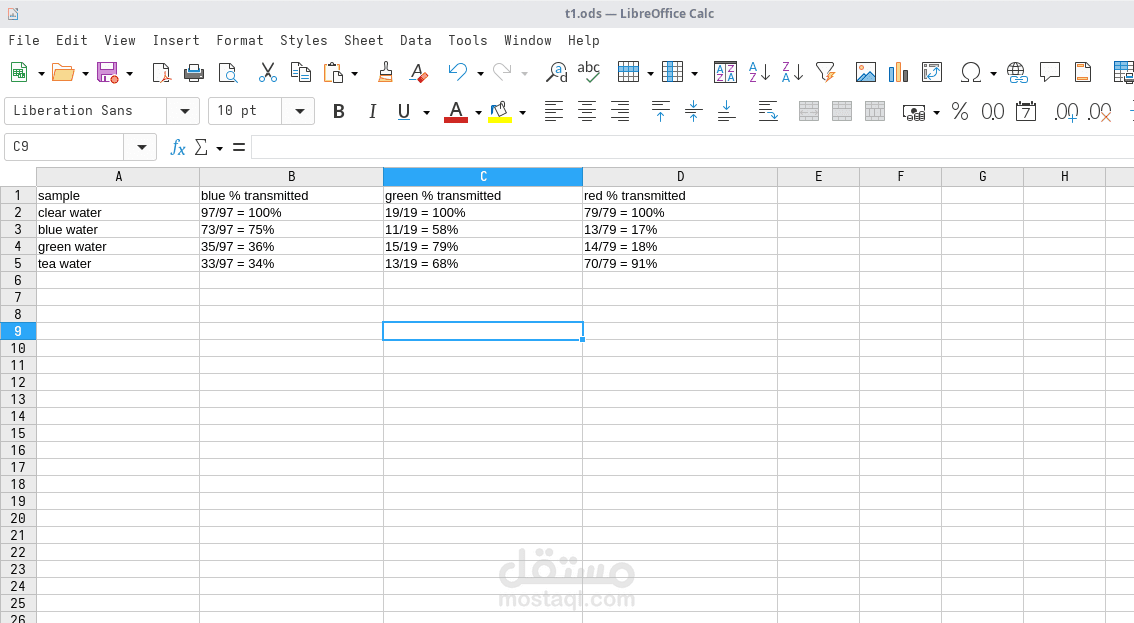Sort ascending A to Z

[759, 72]
